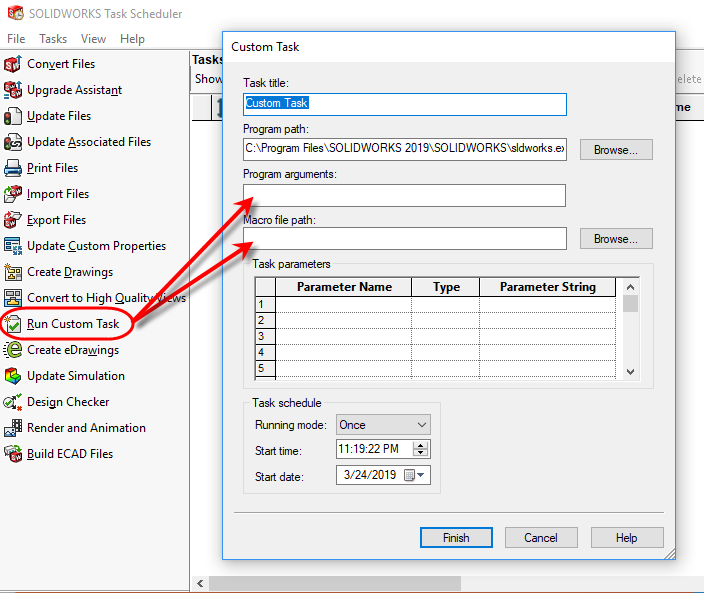Select the Create eDrawings task label
The image size is (704, 593).
point(73,350)
